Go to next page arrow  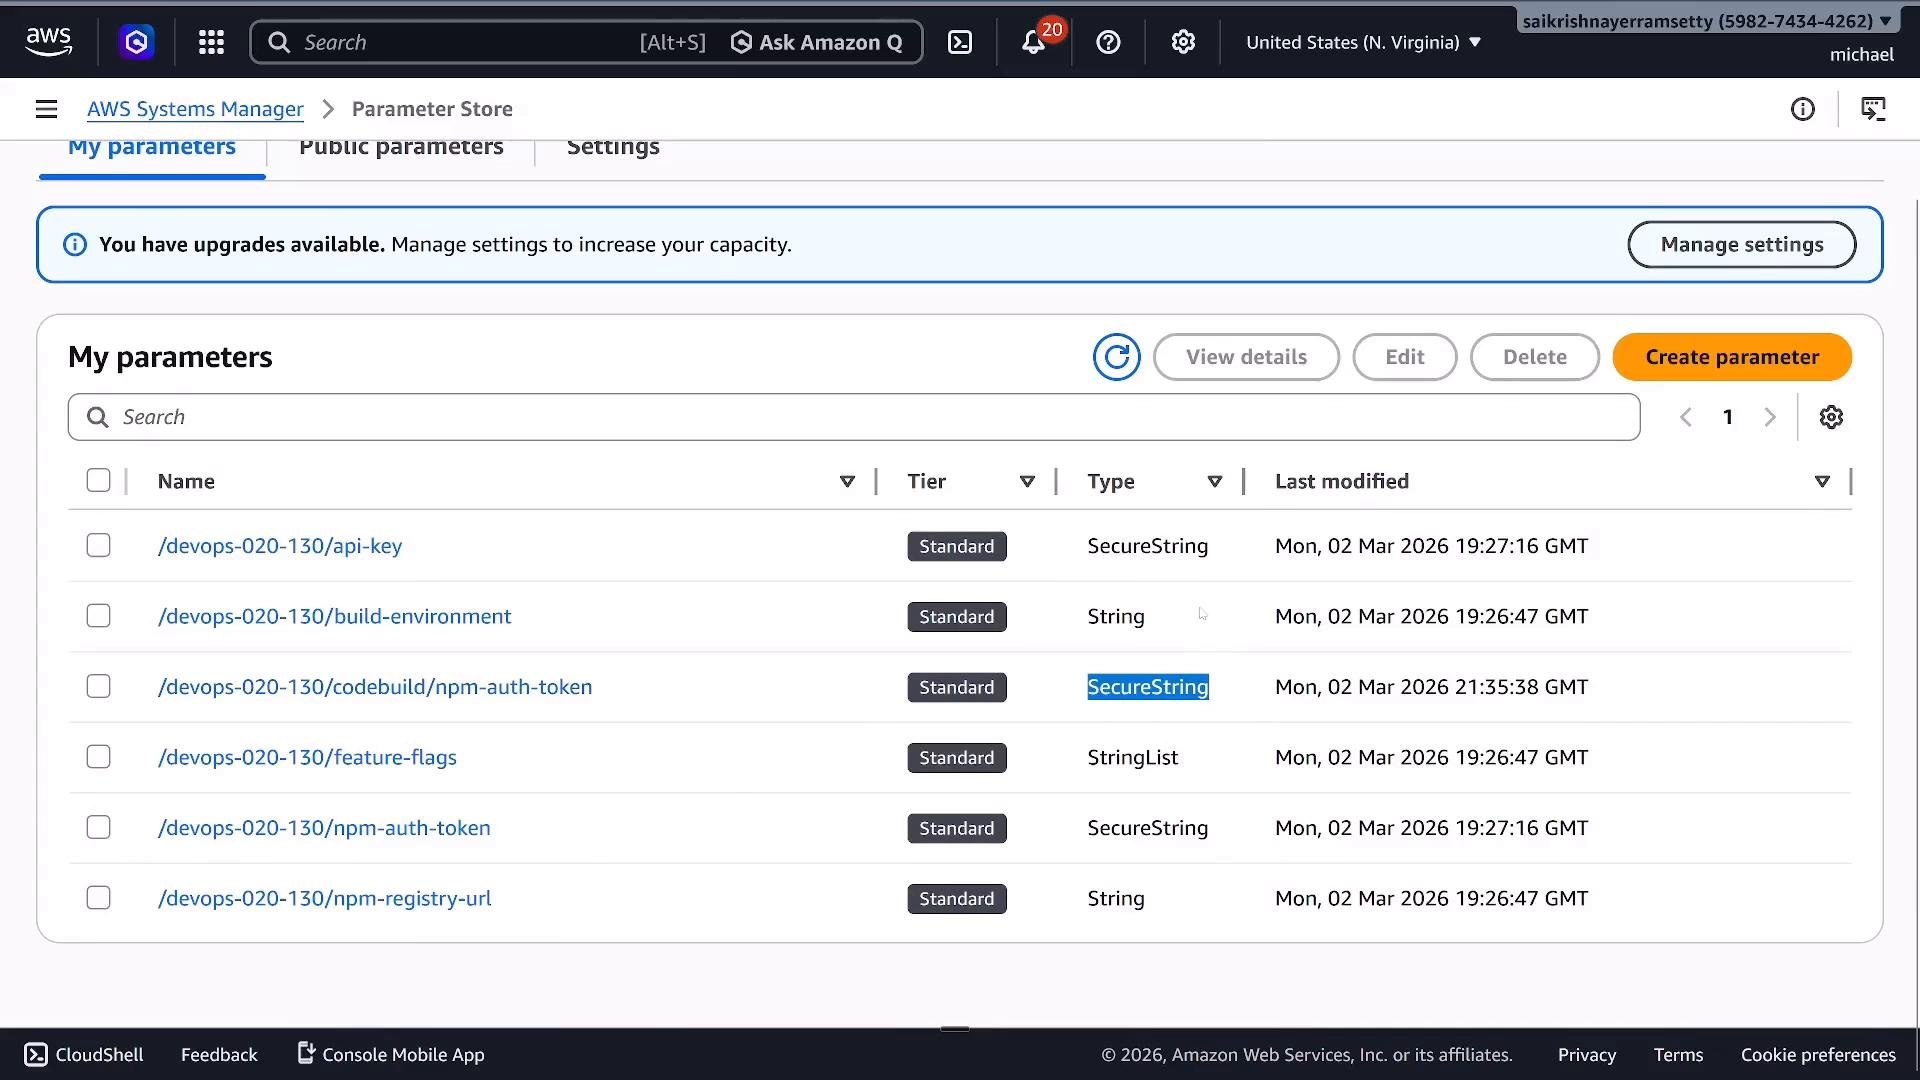[1770, 417]
